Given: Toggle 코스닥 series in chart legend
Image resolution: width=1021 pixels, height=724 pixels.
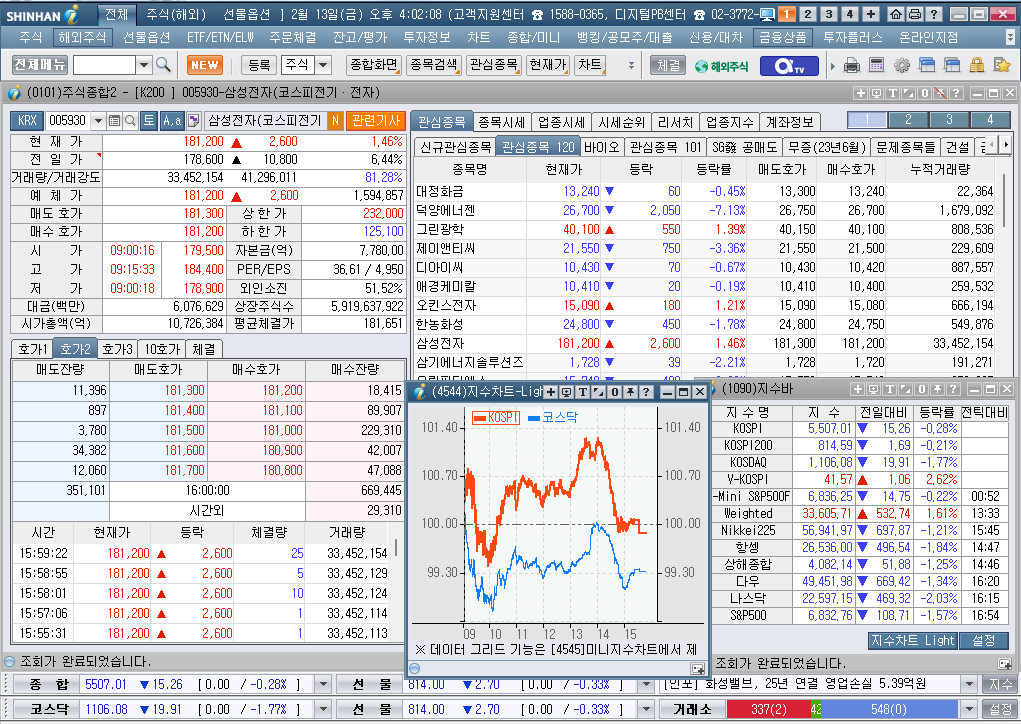Looking at the screenshot, I should coord(553,417).
